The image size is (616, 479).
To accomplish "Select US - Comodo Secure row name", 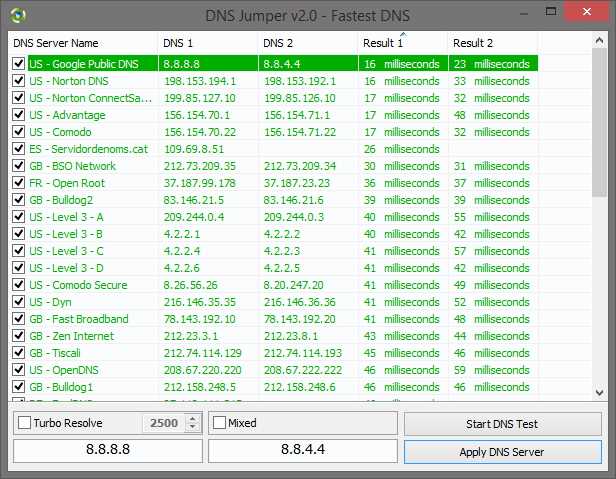I will pyautogui.click(x=78, y=285).
